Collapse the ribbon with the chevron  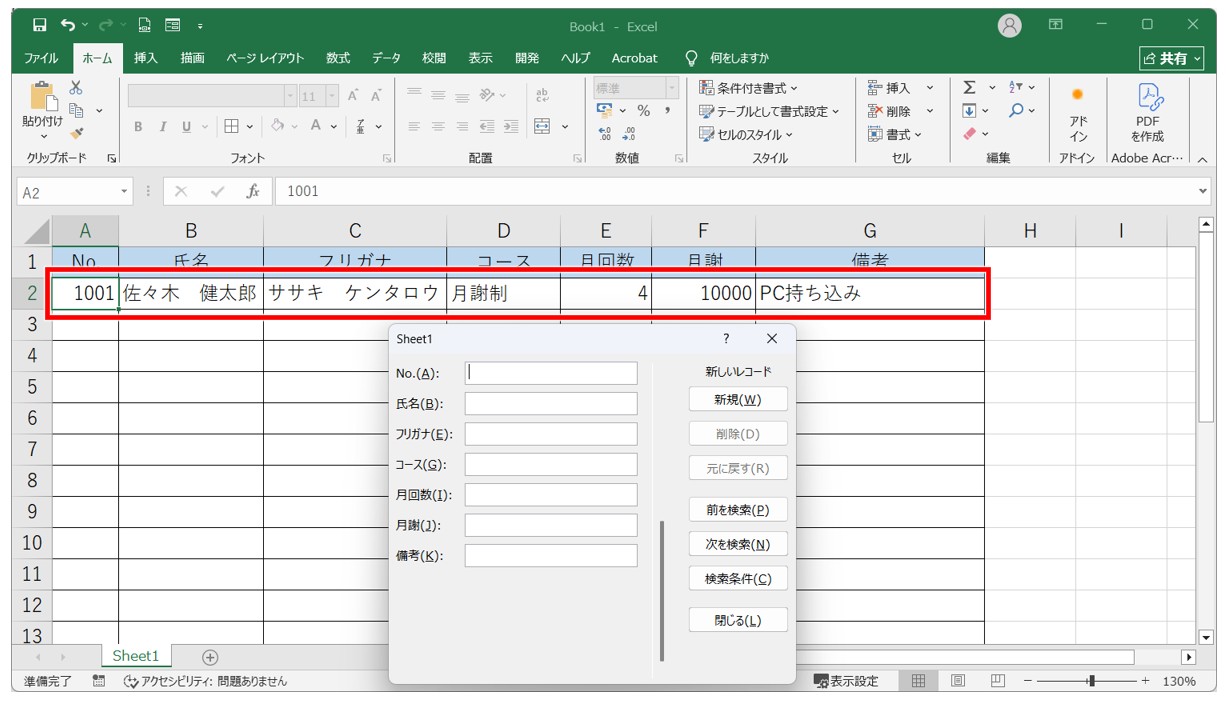pos(1201,159)
